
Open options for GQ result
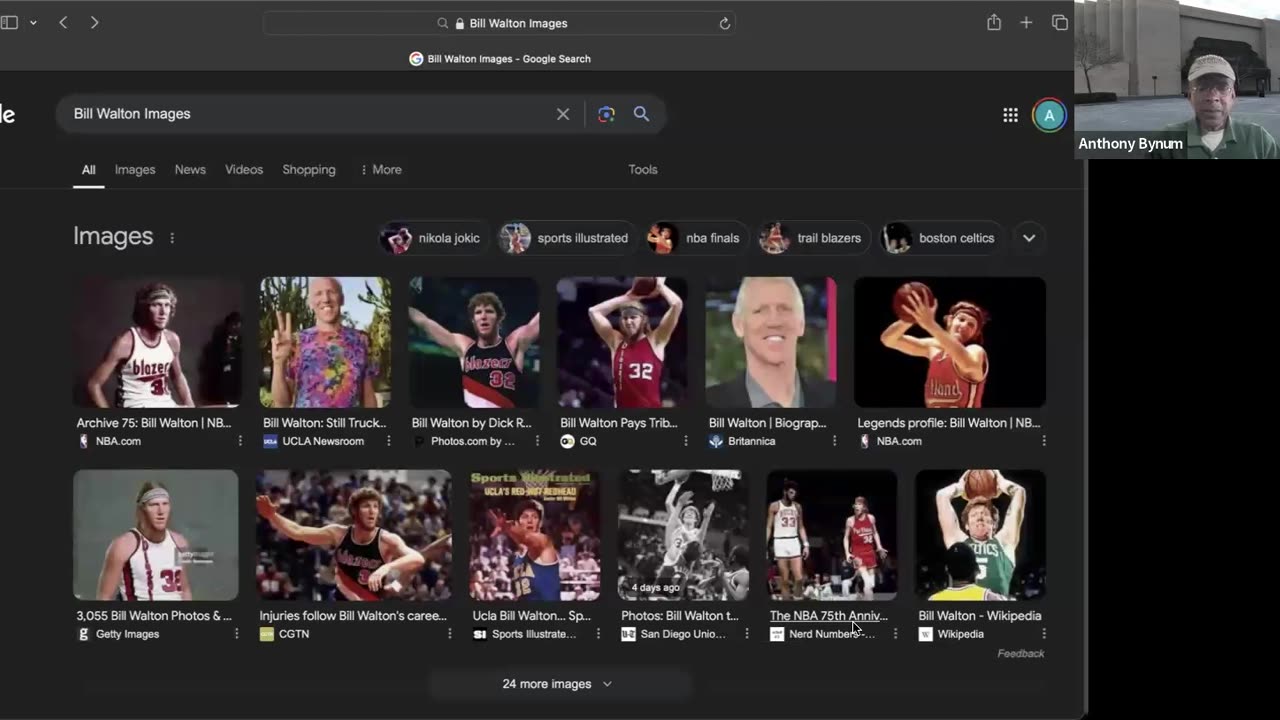click(686, 441)
